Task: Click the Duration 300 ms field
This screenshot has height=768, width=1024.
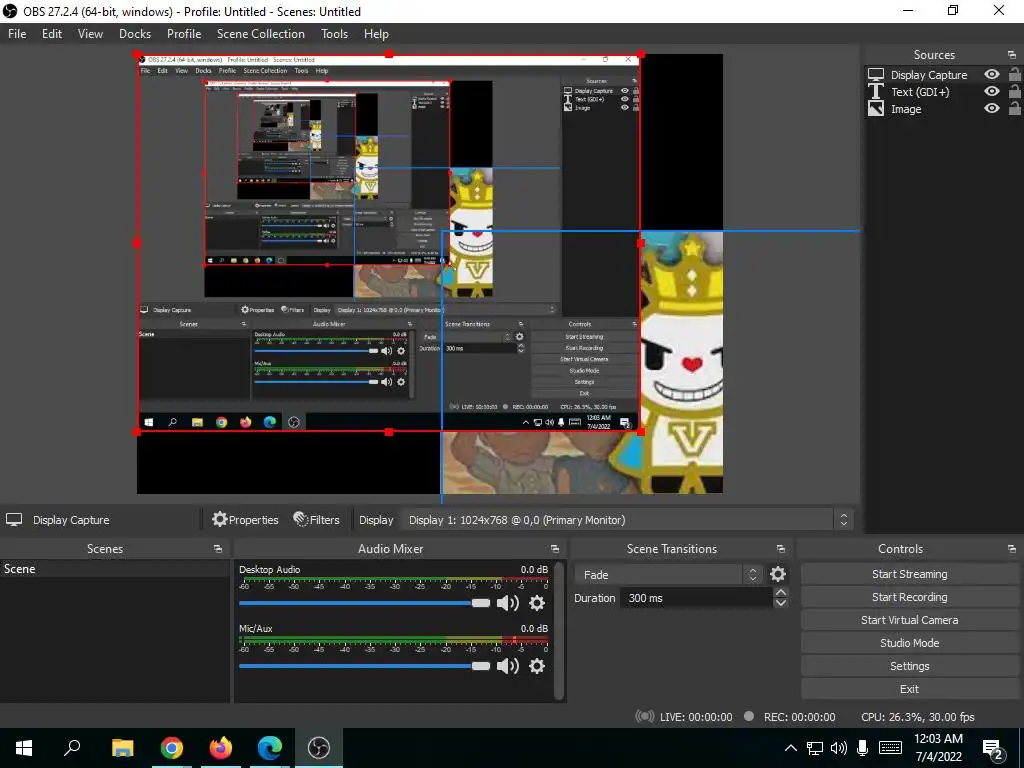Action: tap(696, 598)
